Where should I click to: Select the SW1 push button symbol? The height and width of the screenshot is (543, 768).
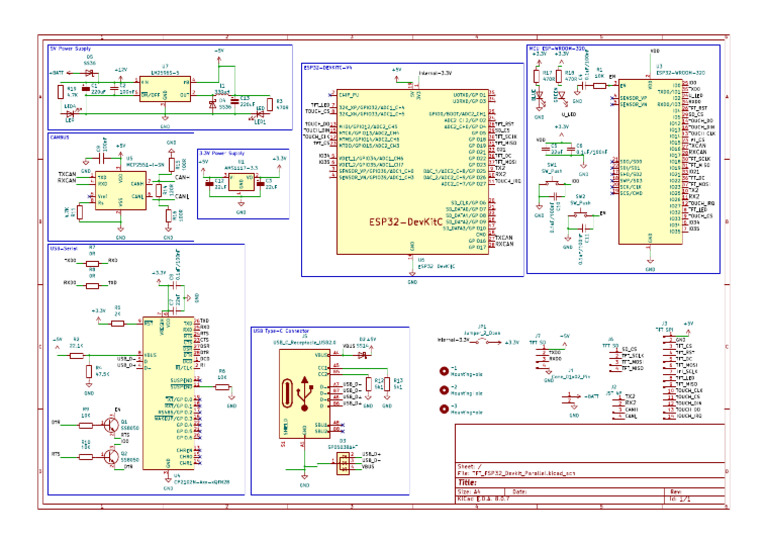pos(552,183)
